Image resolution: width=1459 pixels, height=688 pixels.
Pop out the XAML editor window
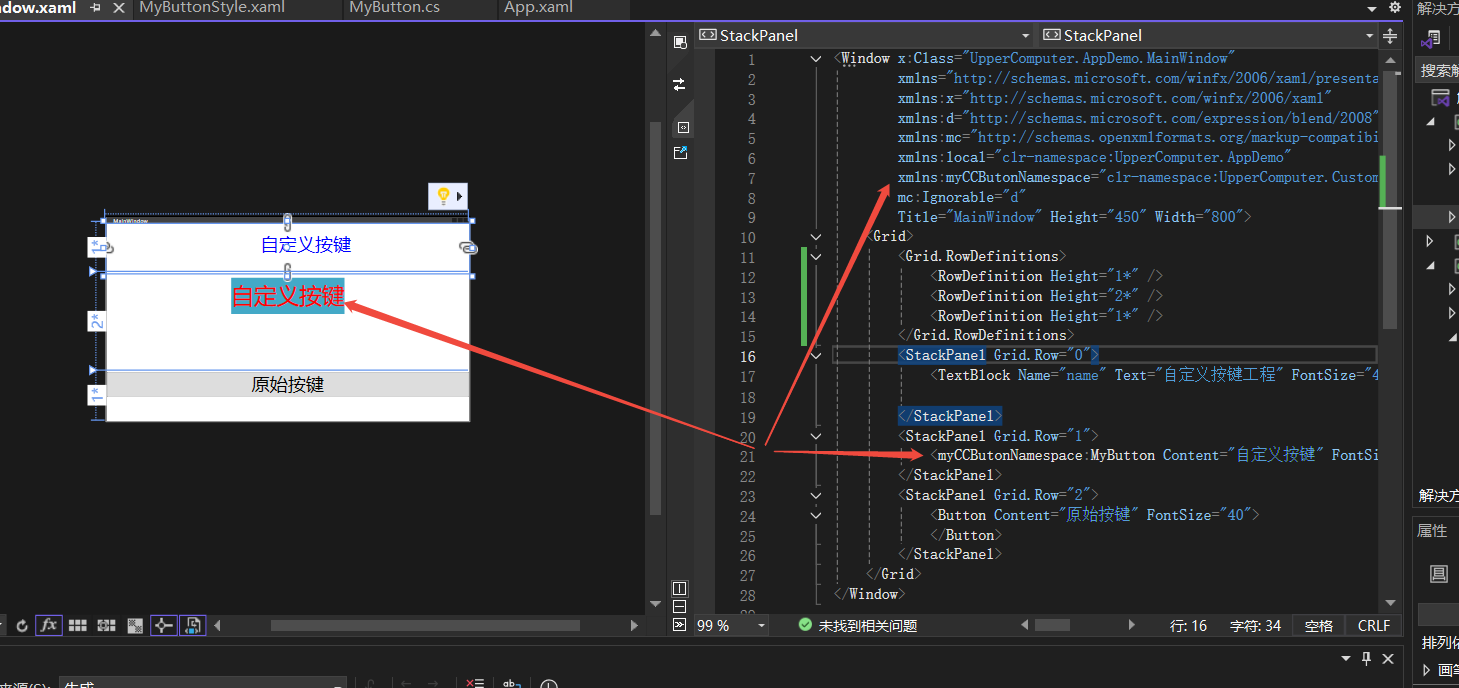680,152
